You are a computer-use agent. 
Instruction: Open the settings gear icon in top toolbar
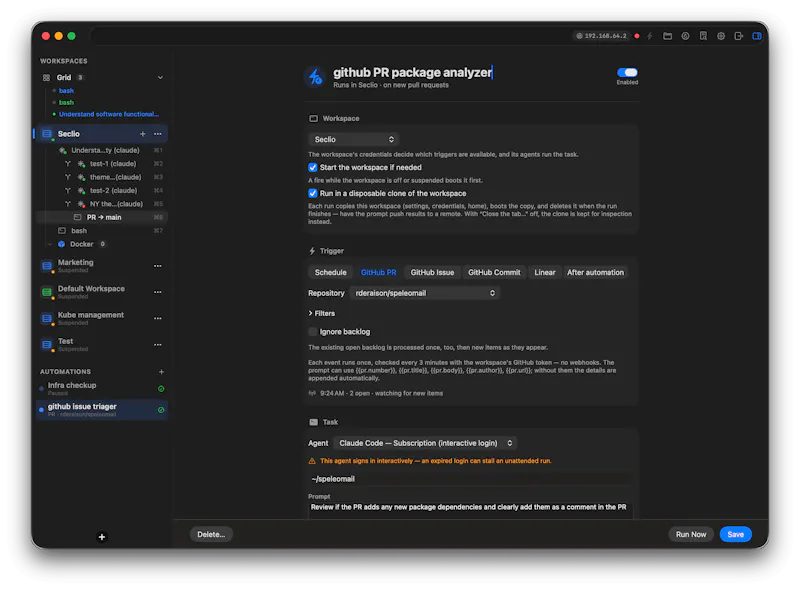click(x=721, y=36)
